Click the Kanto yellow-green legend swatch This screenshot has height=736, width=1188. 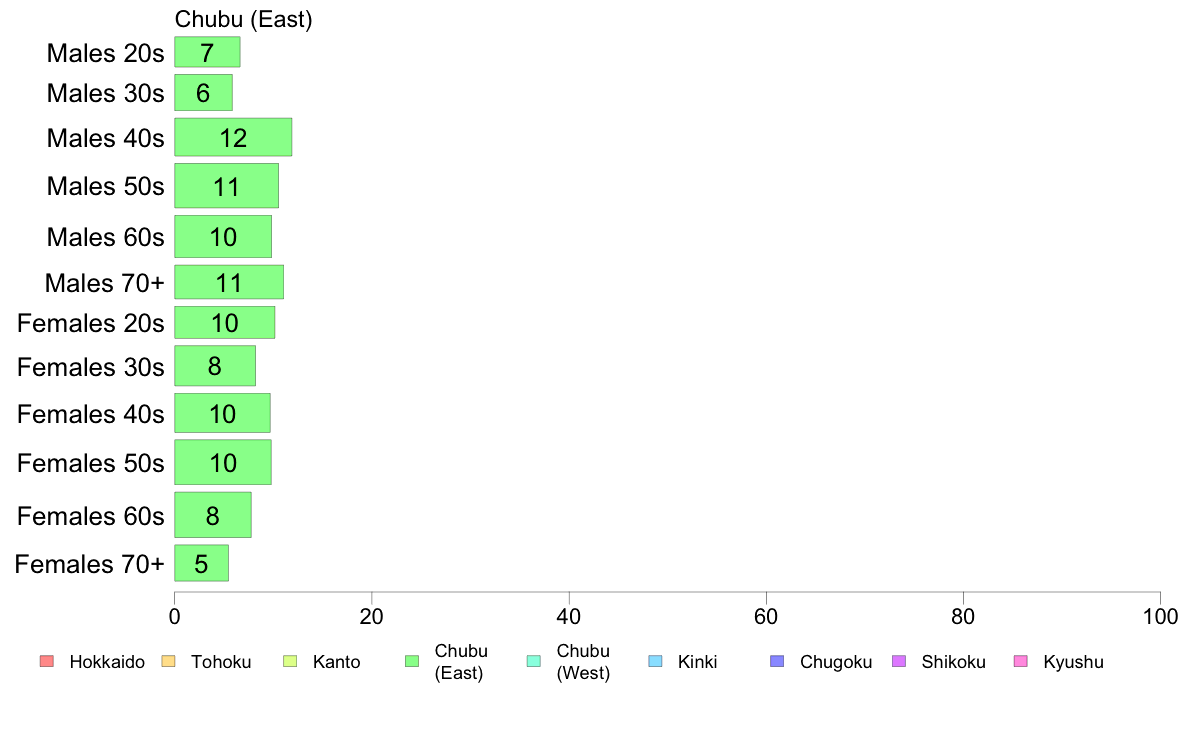tap(290, 661)
